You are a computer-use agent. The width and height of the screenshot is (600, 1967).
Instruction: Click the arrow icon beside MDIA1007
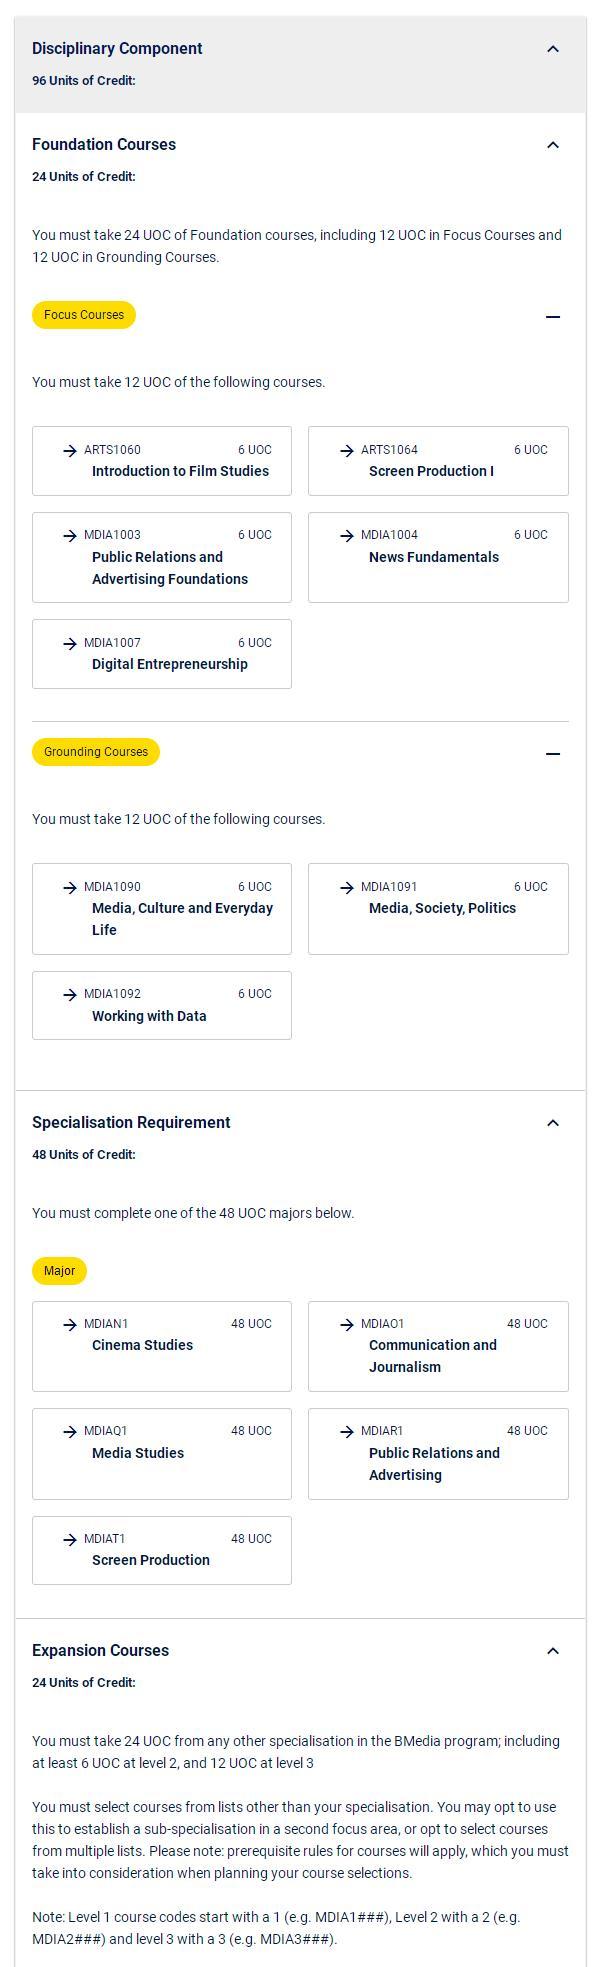(70, 644)
